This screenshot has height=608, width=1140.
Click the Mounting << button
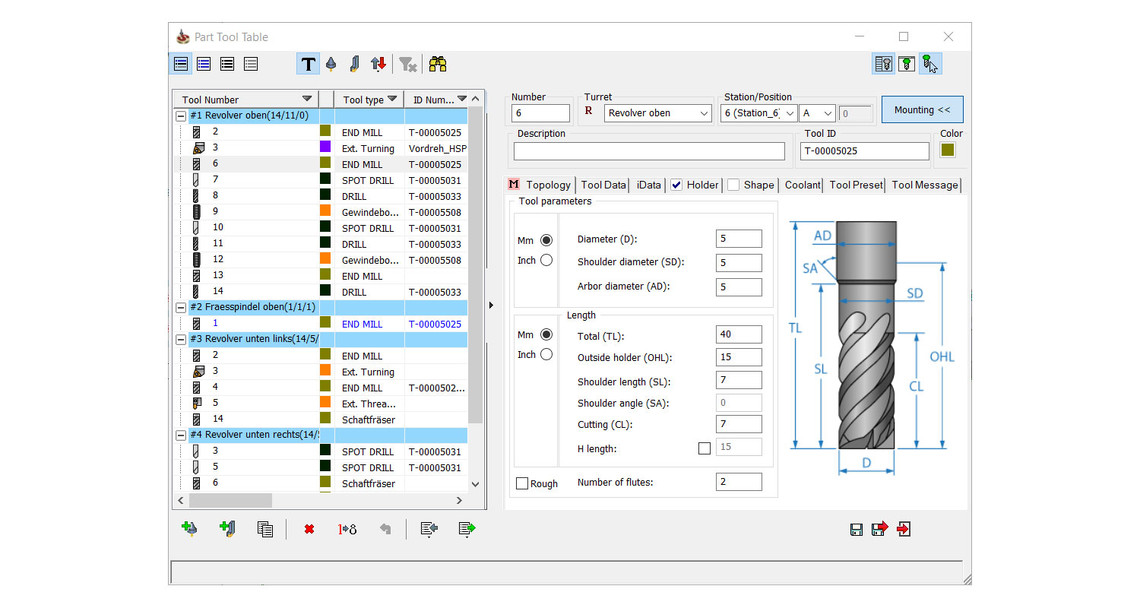point(921,110)
